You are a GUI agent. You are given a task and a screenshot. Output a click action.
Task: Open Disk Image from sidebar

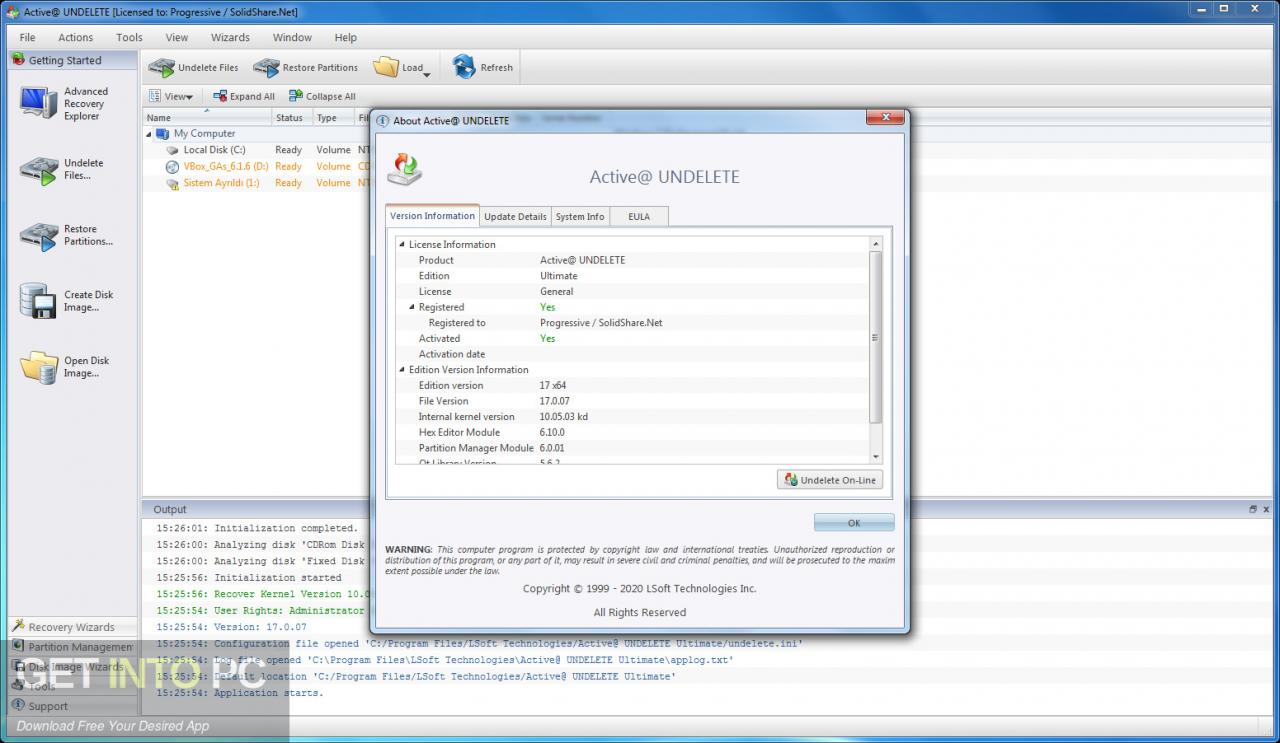click(x=39, y=367)
